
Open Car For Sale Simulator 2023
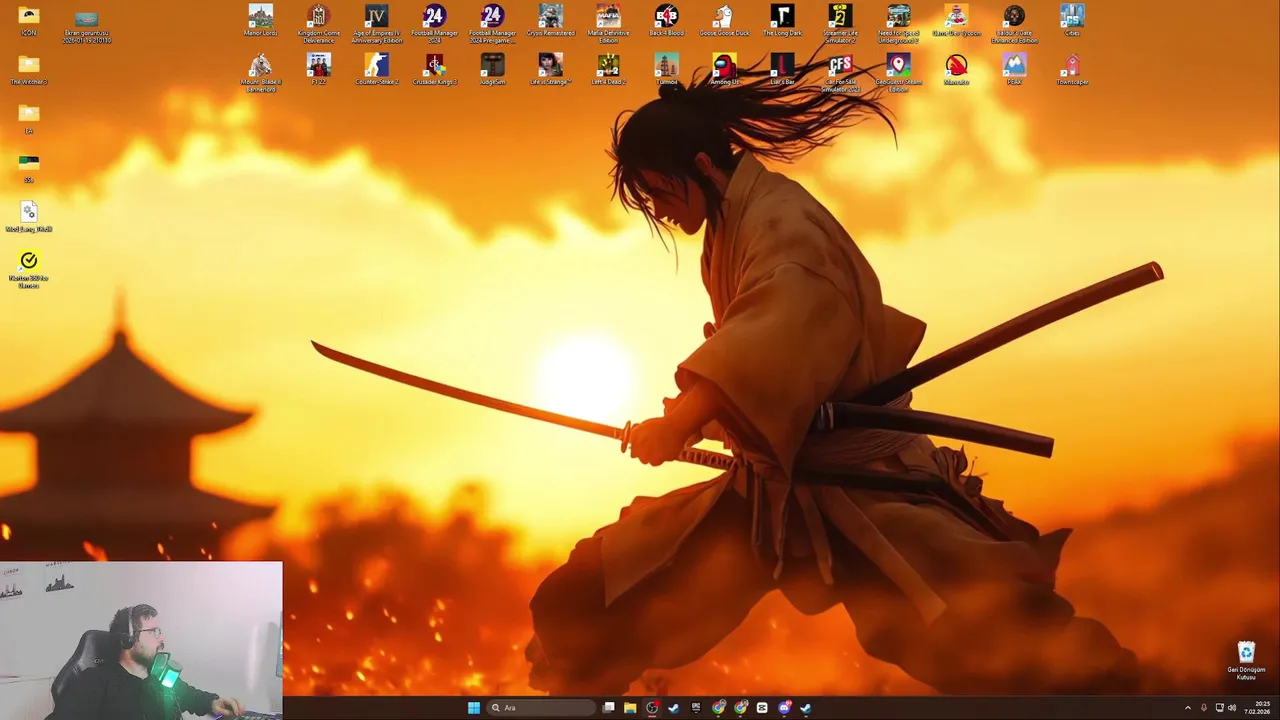click(x=840, y=72)
